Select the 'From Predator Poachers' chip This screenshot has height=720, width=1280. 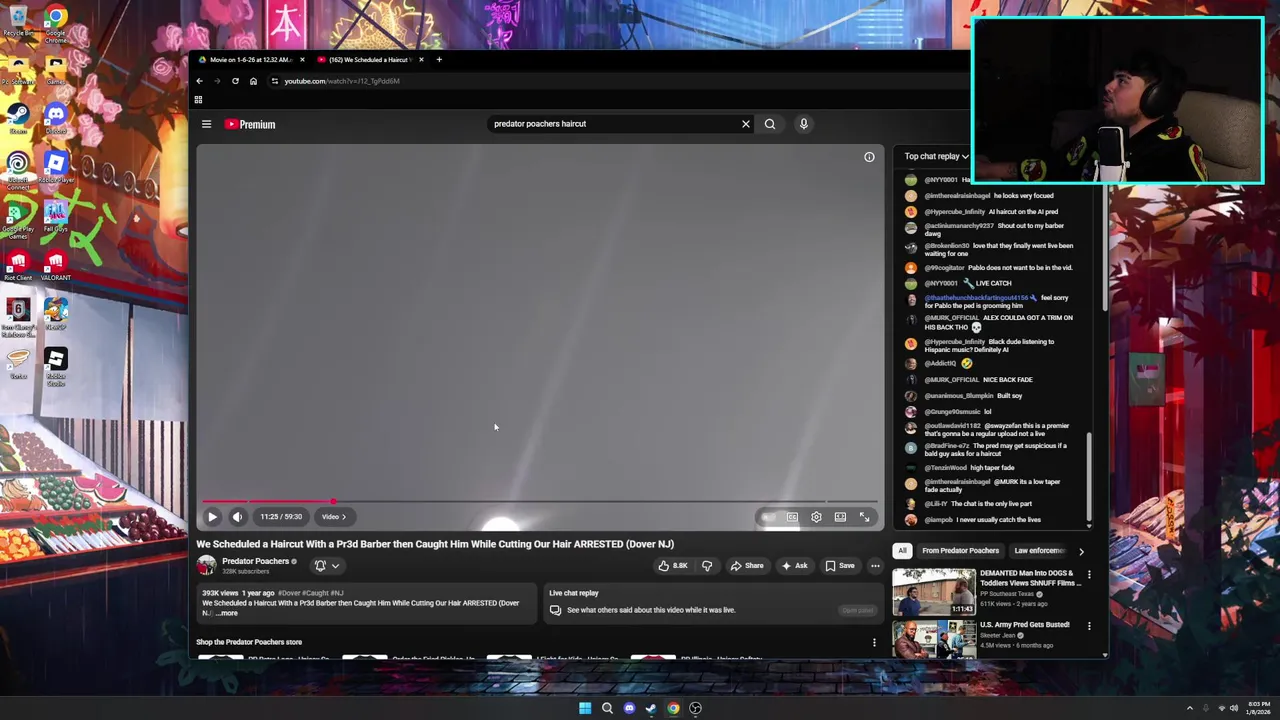click(960, 551)
